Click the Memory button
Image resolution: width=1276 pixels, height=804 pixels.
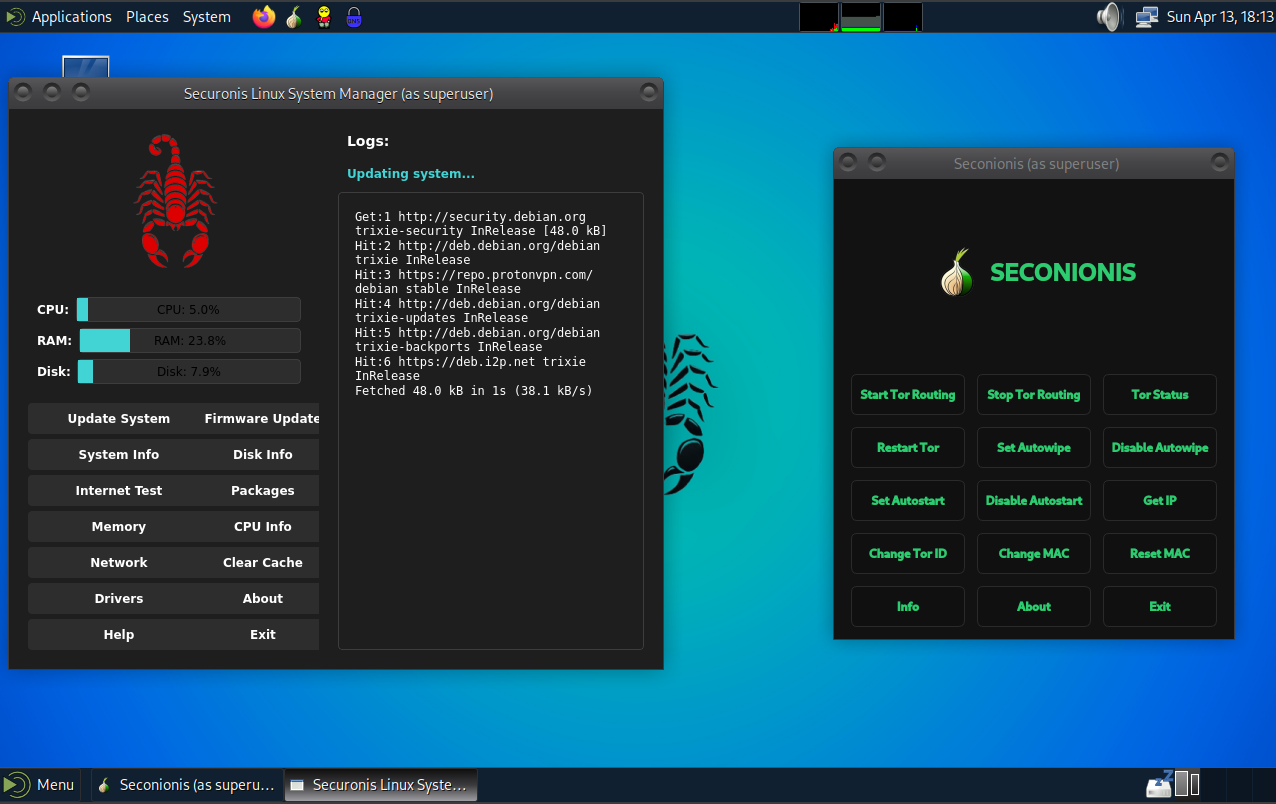coord(118,527)
